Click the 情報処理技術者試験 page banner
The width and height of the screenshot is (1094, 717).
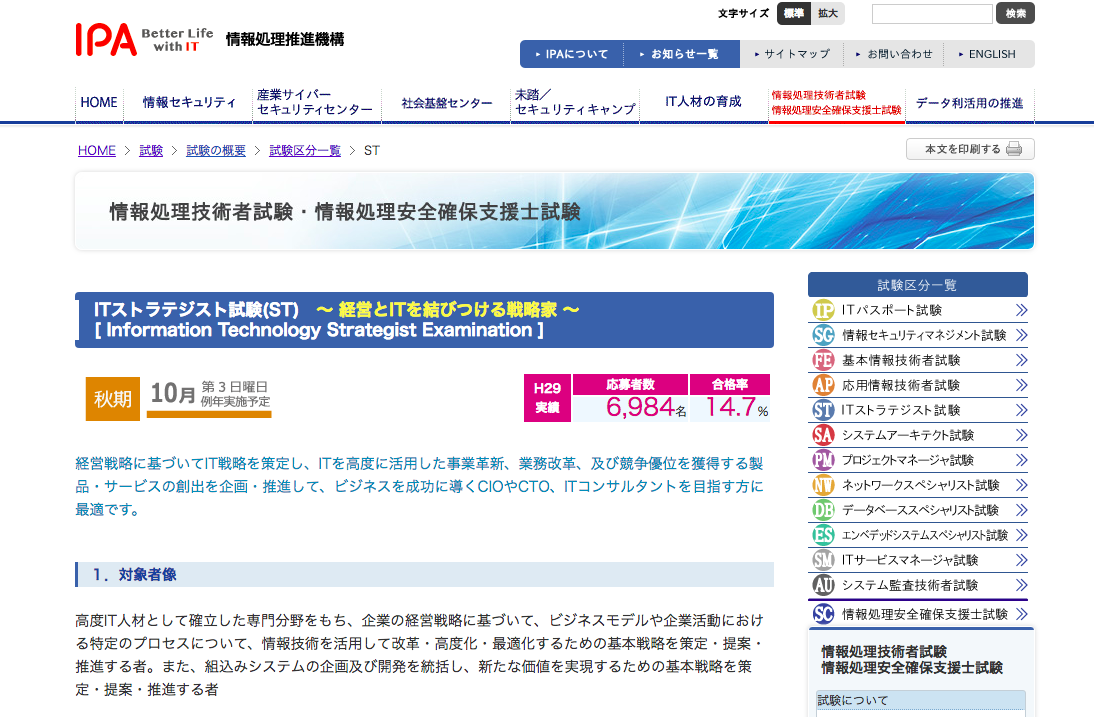(555, 211)
